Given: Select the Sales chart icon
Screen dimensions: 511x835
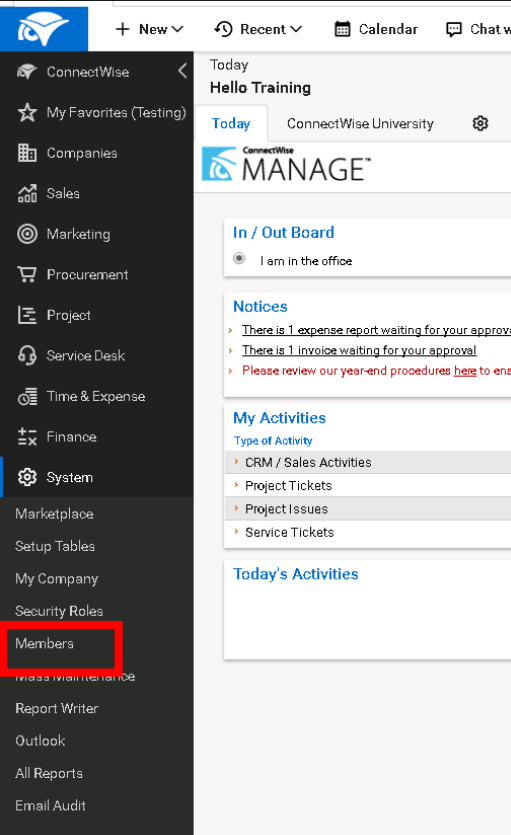Looking at the screenshot, I should (x=27, y=193).
